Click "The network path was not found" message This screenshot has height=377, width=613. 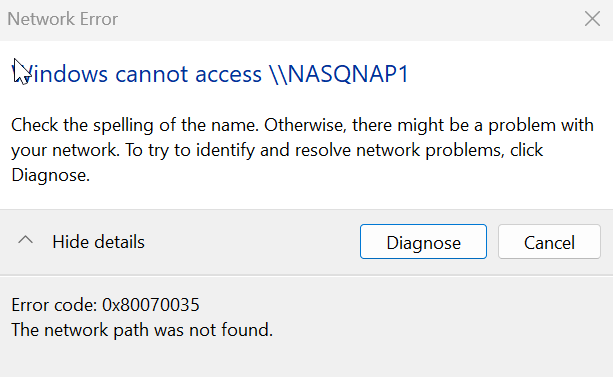142,330
